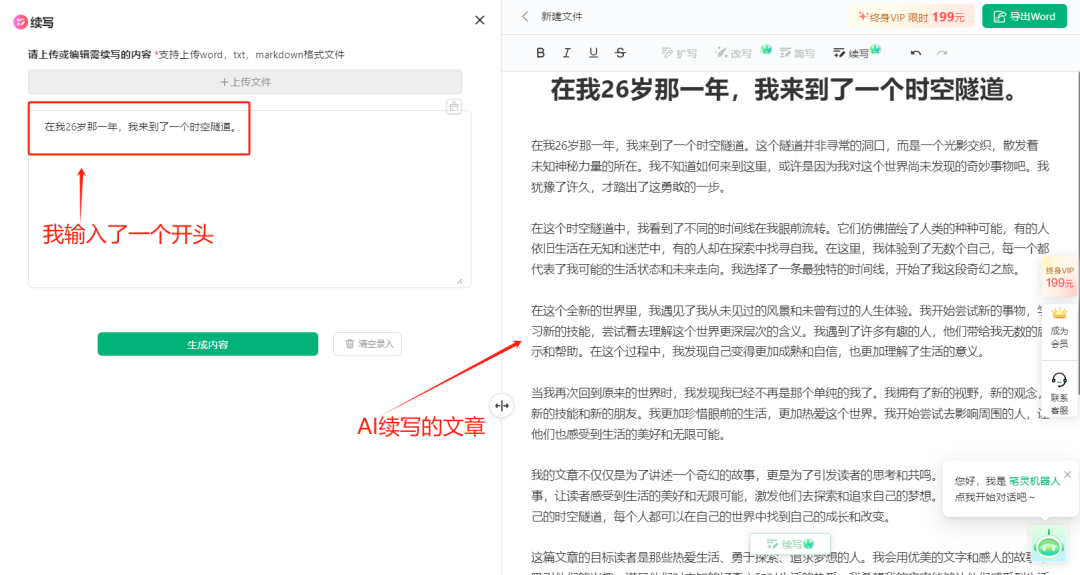The image size is (1080, 575).
Task: Click the 续写 continue tool in toolbar
Action: pos(851,53)
